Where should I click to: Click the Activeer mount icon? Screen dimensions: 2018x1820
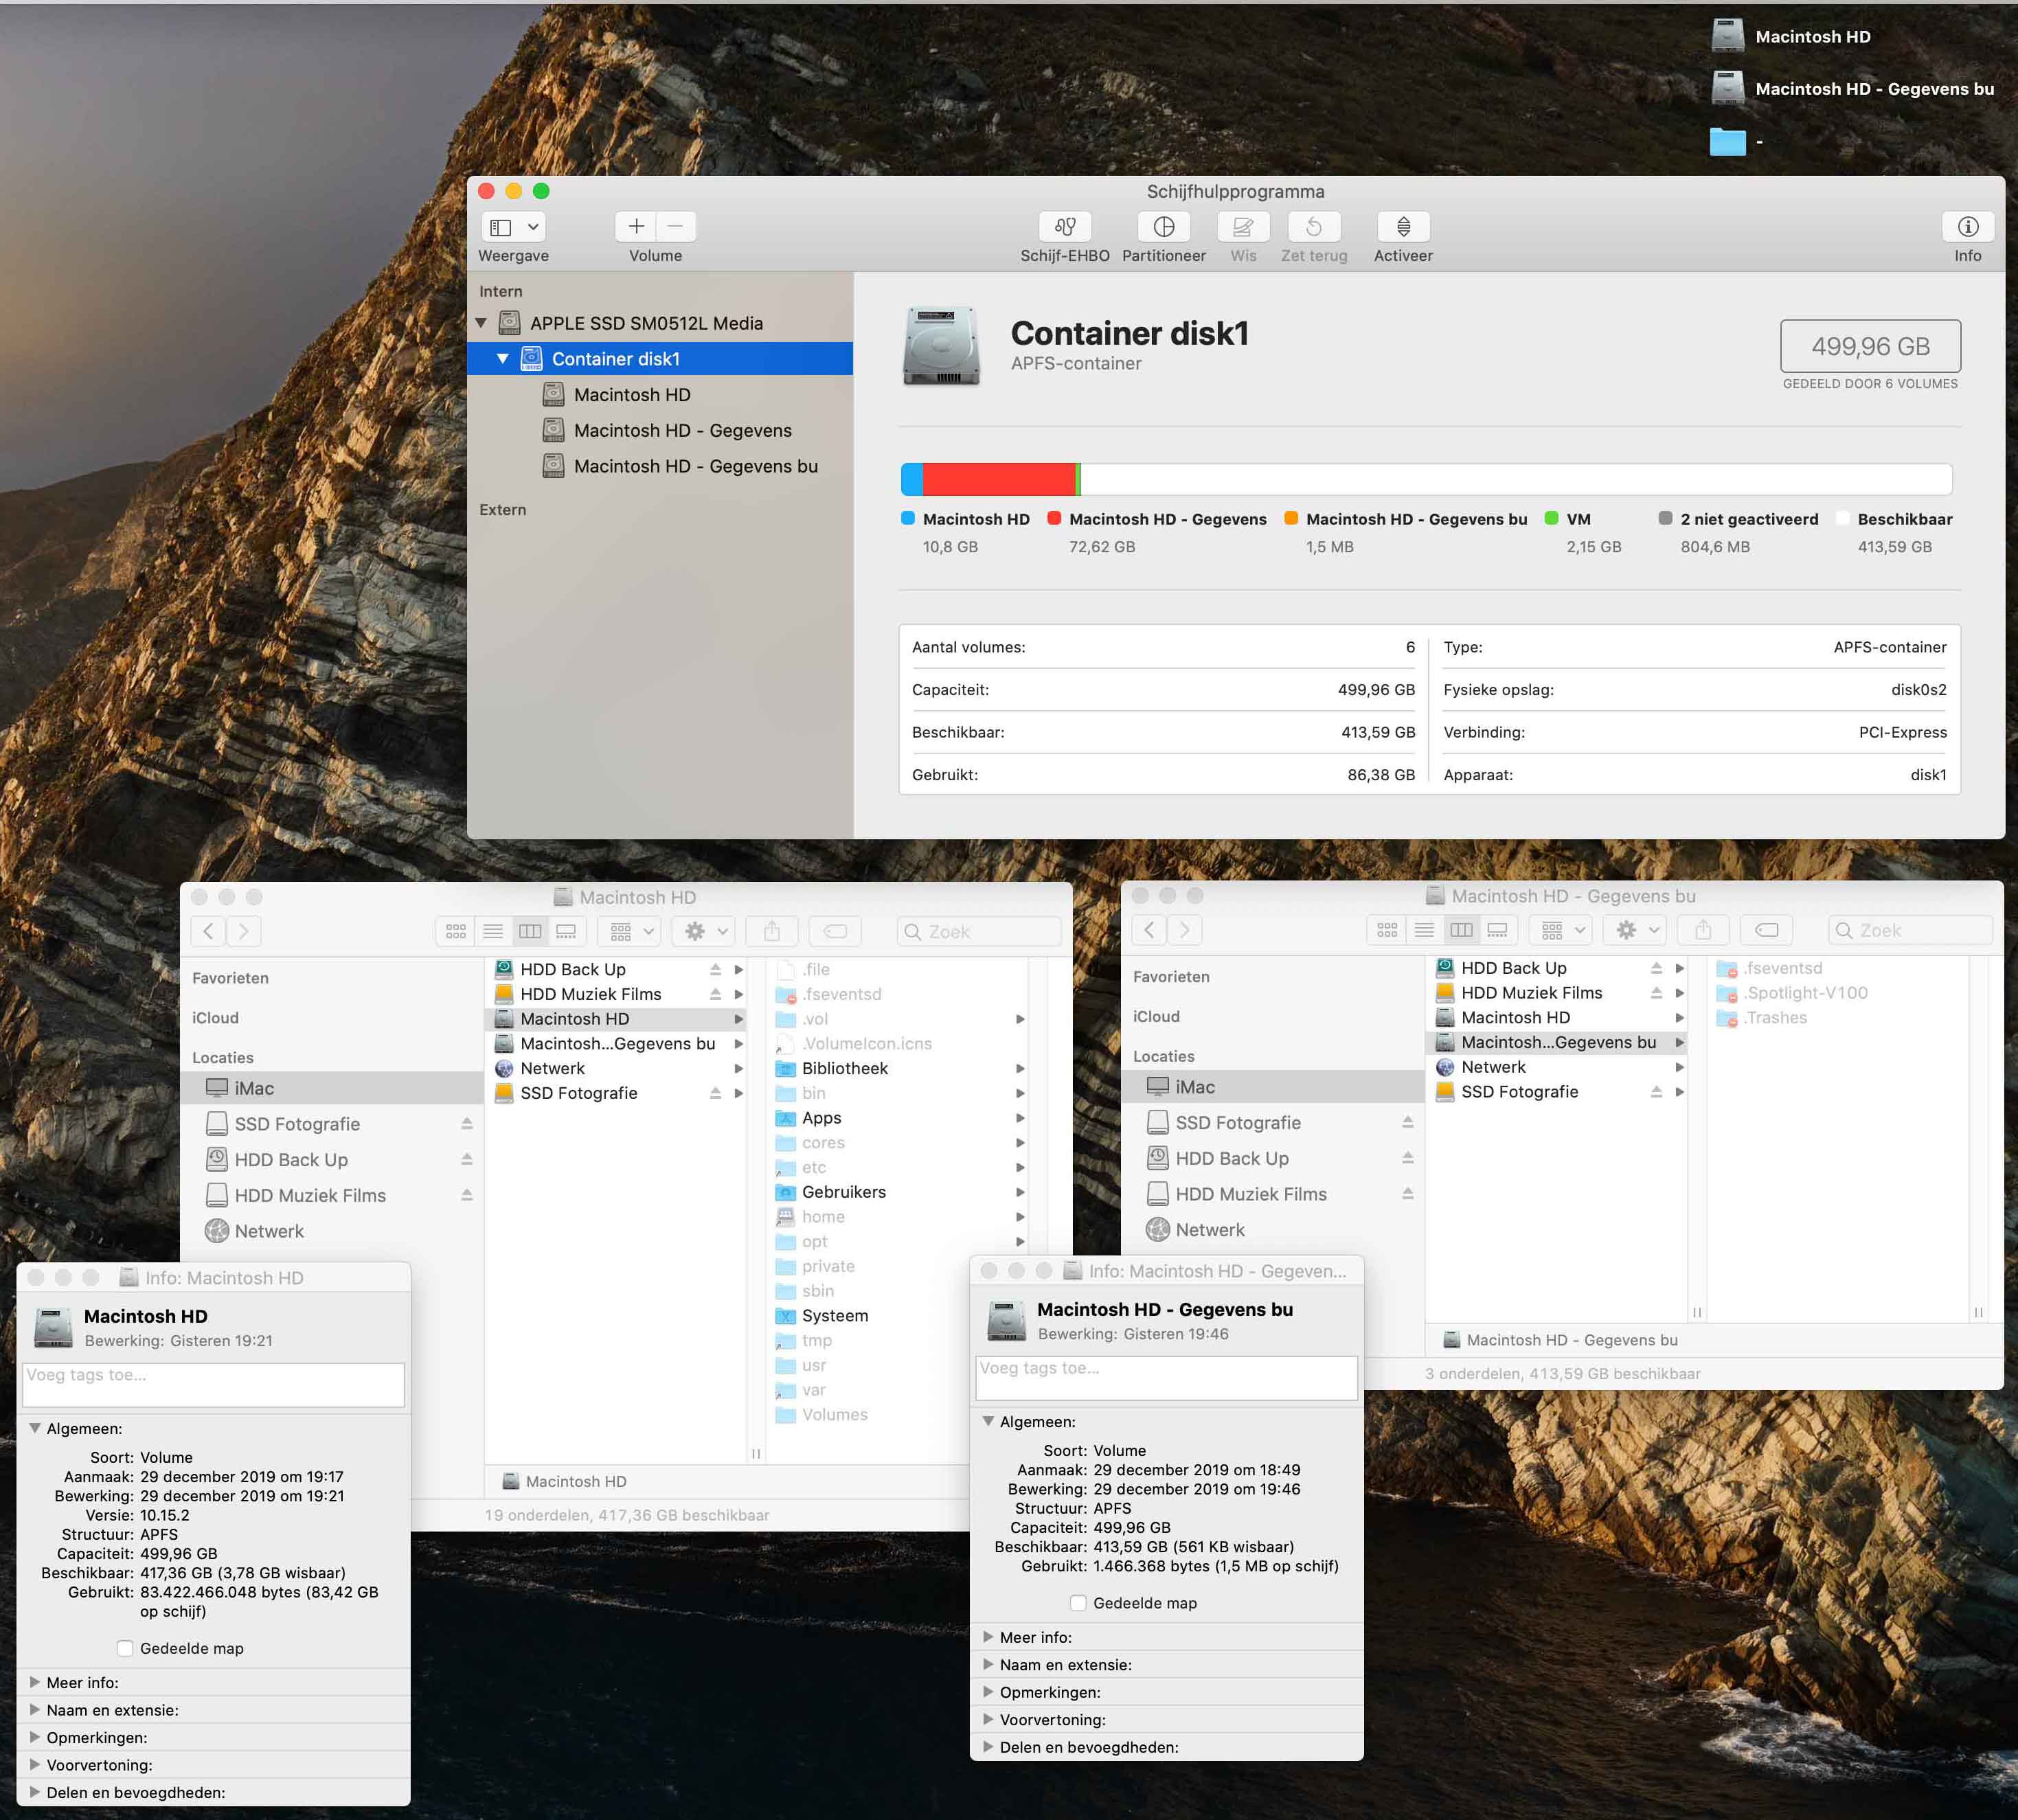pyautogui.click(x=1403, y=227)
